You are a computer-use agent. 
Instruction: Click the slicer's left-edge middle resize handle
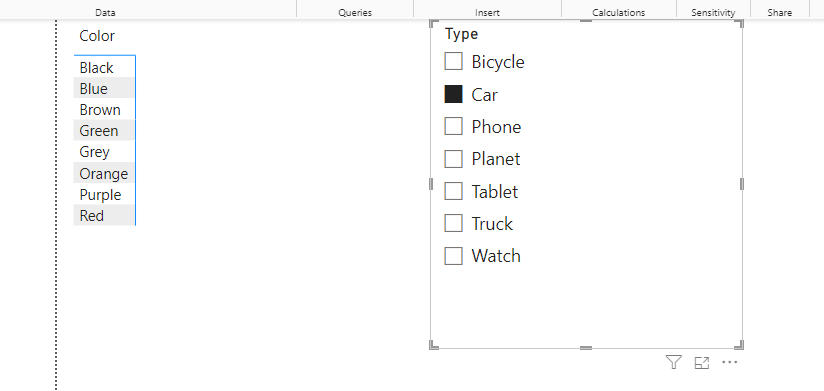(x=431, y=184)
